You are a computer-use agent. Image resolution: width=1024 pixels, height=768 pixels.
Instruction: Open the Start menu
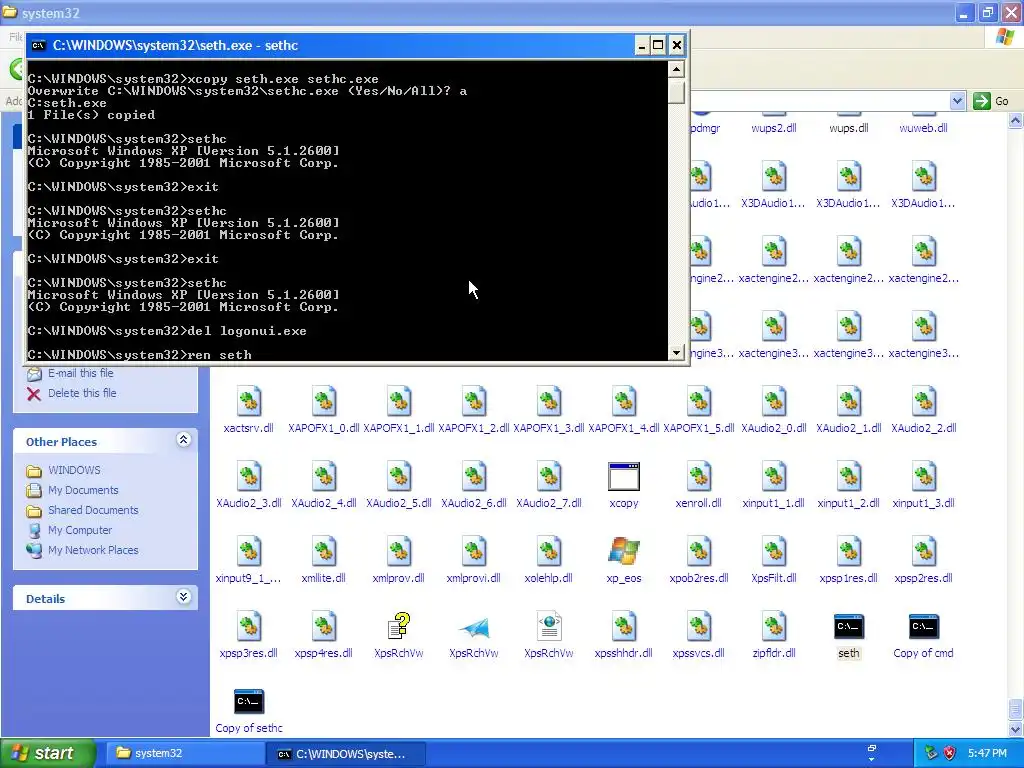tap(48, 754)
